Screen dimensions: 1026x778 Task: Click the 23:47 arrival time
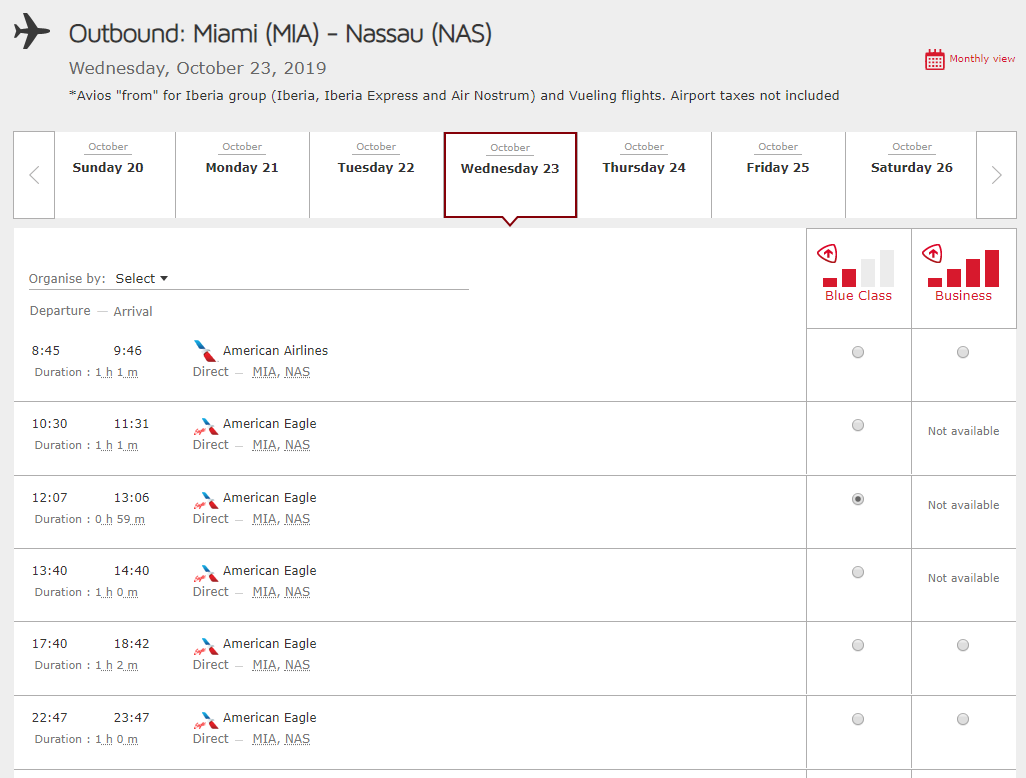(132, 718)
